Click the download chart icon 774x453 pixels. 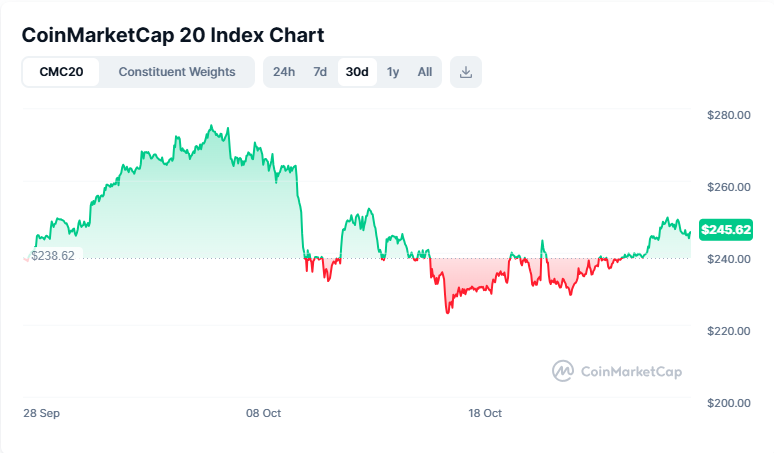pos(466,72)
